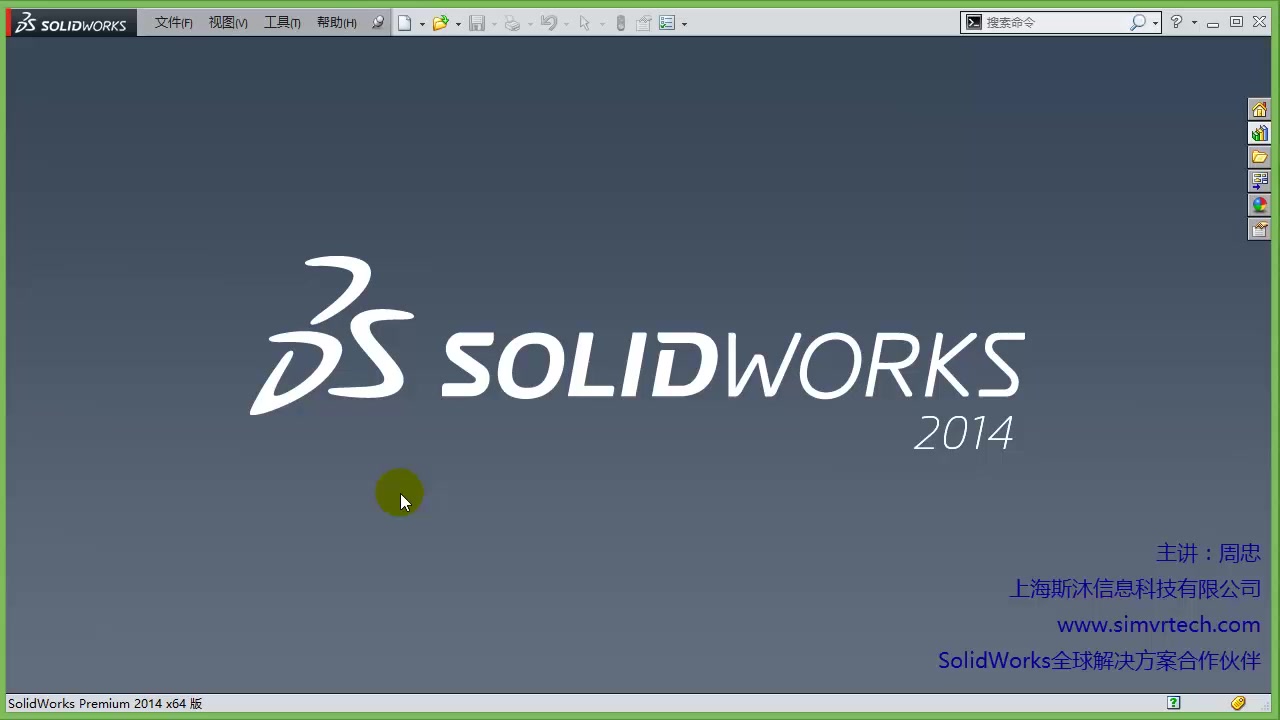The width and height of the screenshot is (1280, 720).
Task: Click the status bar text SolidWorks Premium 2014 x64 版
Action: click(105, 704)
